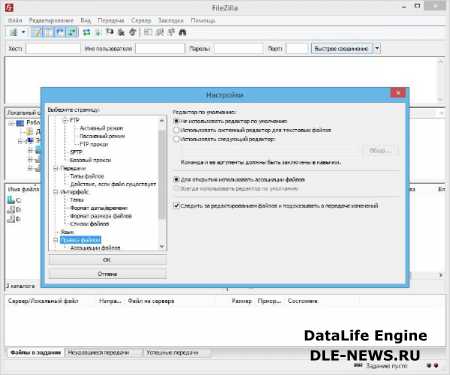Click the reconnect to server icon
This screenshot has width=450, height=375.
pos(133,32)
